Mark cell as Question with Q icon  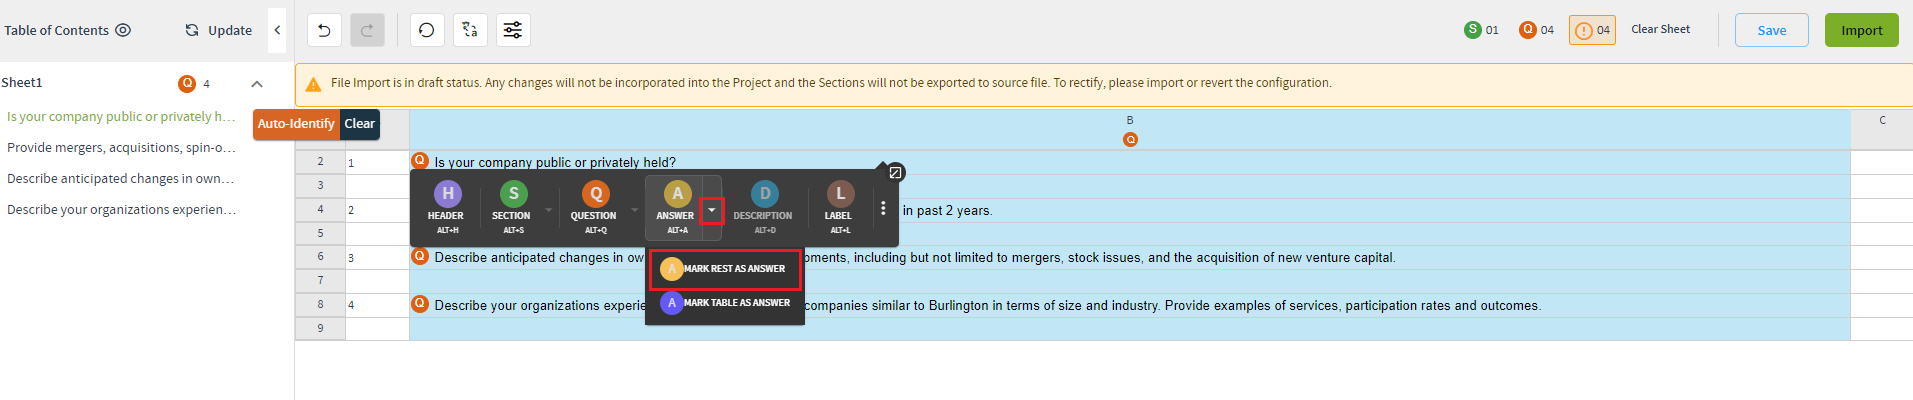(594, 208)
